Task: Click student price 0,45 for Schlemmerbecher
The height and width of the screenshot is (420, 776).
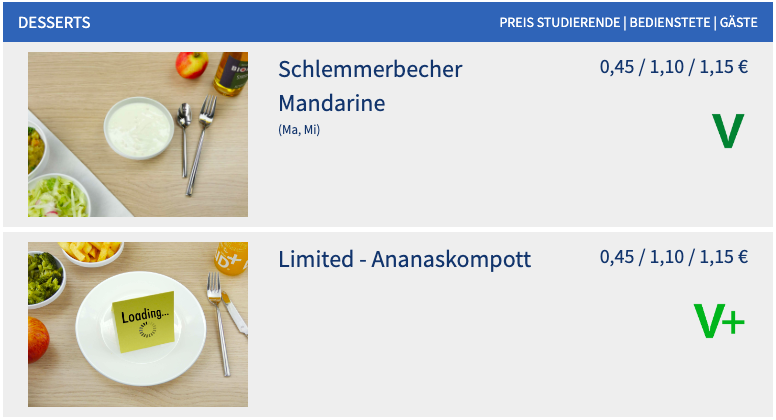Action: pos(617,67)
